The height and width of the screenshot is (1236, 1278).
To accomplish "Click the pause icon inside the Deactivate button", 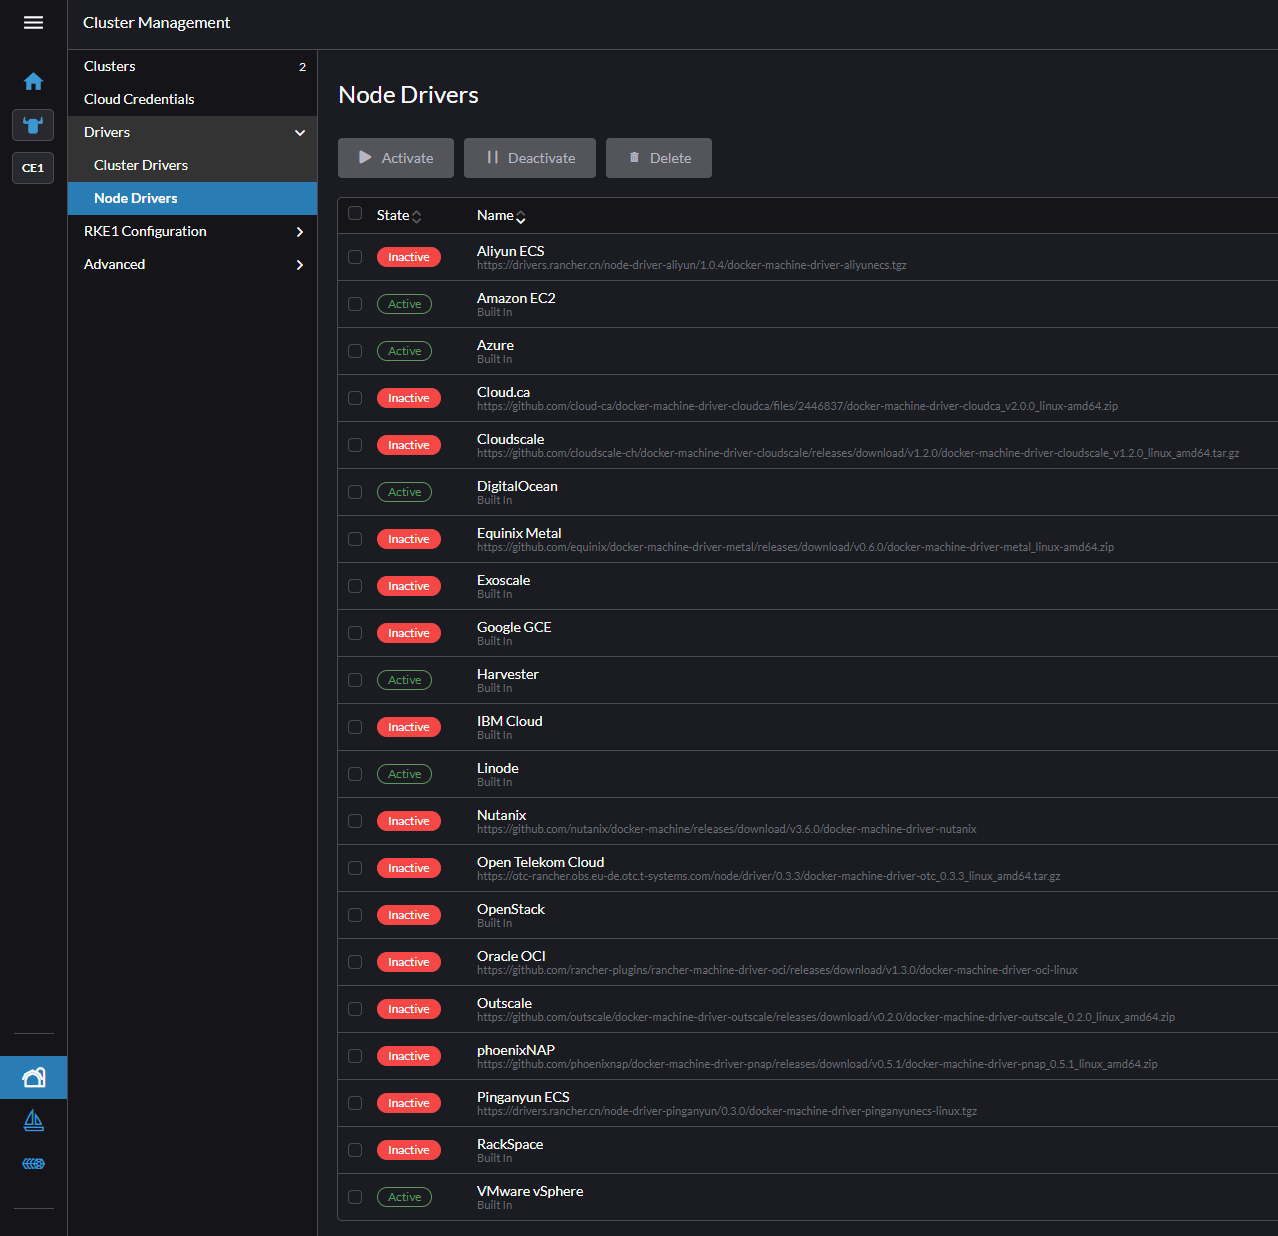I will click(494, 157).
